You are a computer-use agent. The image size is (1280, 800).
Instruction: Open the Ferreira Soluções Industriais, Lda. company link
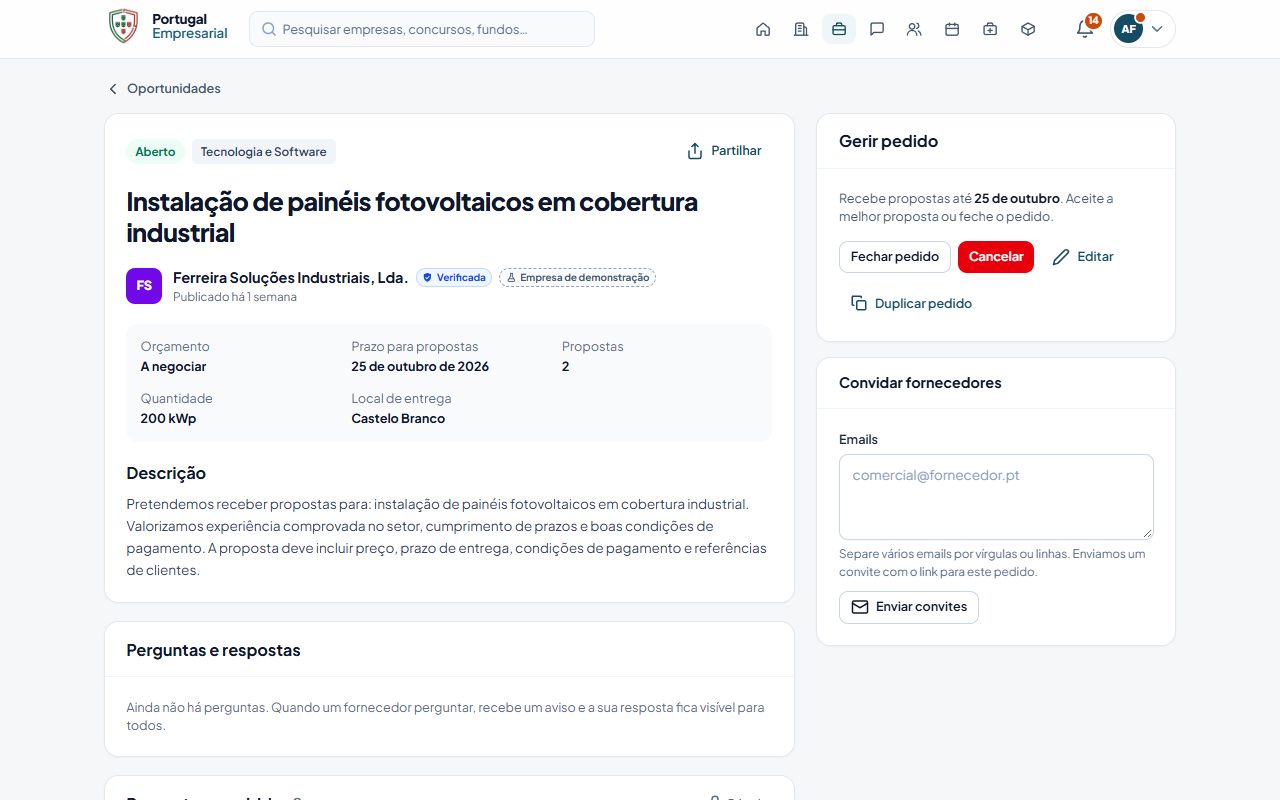[290, 277]
